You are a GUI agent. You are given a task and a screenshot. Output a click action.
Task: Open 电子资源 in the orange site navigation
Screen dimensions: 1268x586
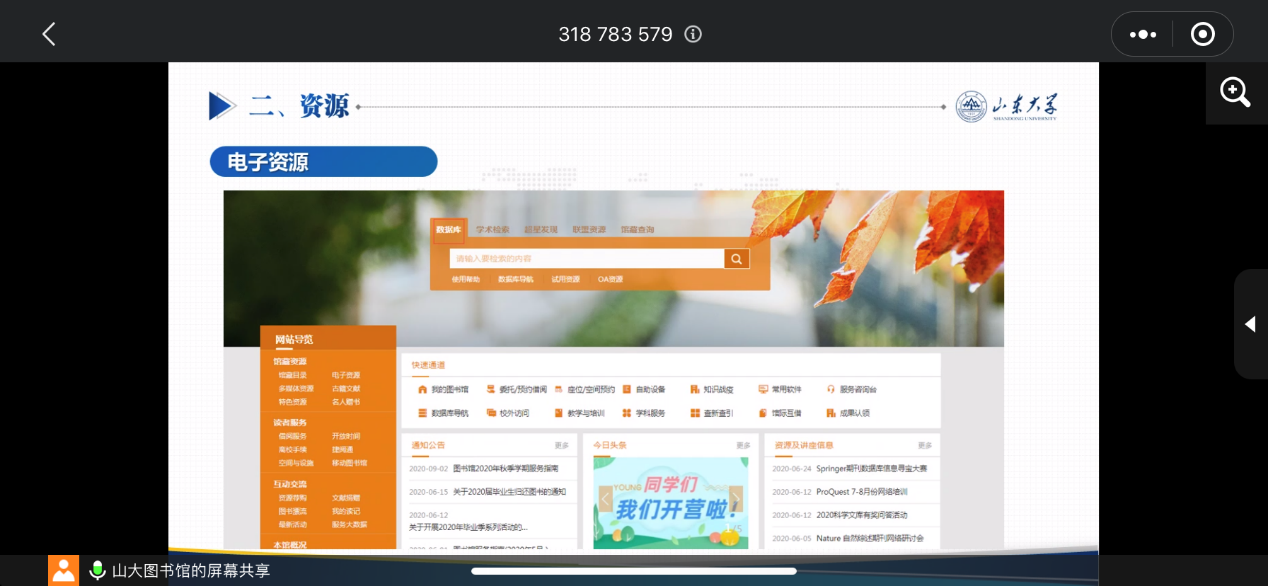346,375
